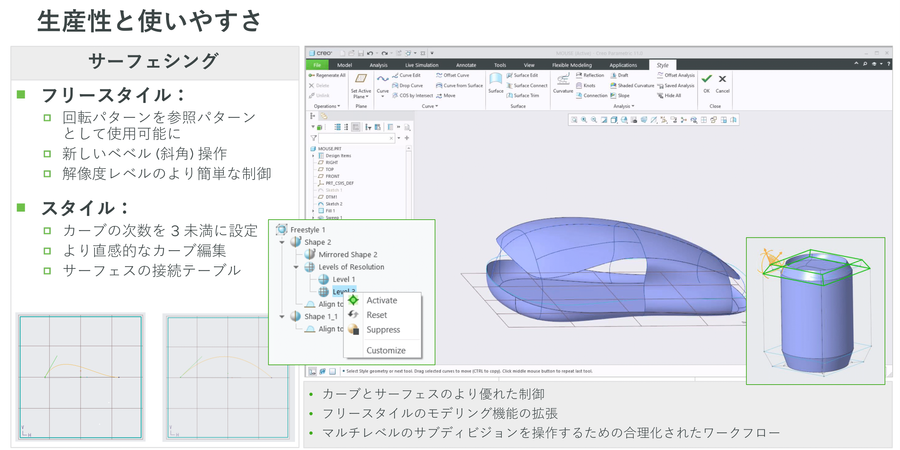900x450 pixels.
Task: Open the Analysis group dropdown
Action: (623, 105)
